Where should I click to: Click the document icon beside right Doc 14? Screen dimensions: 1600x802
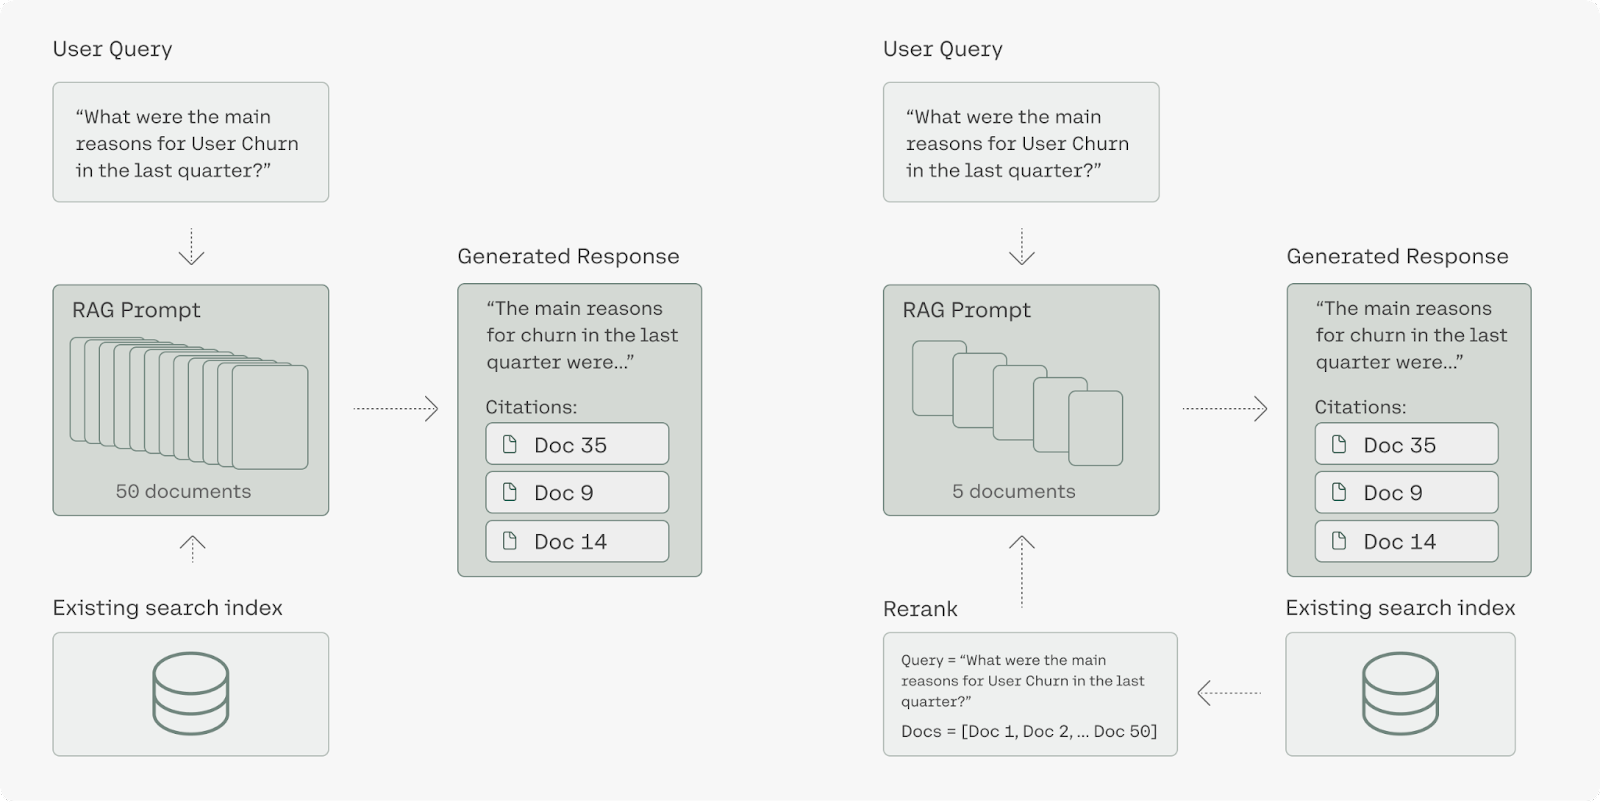1339,541
